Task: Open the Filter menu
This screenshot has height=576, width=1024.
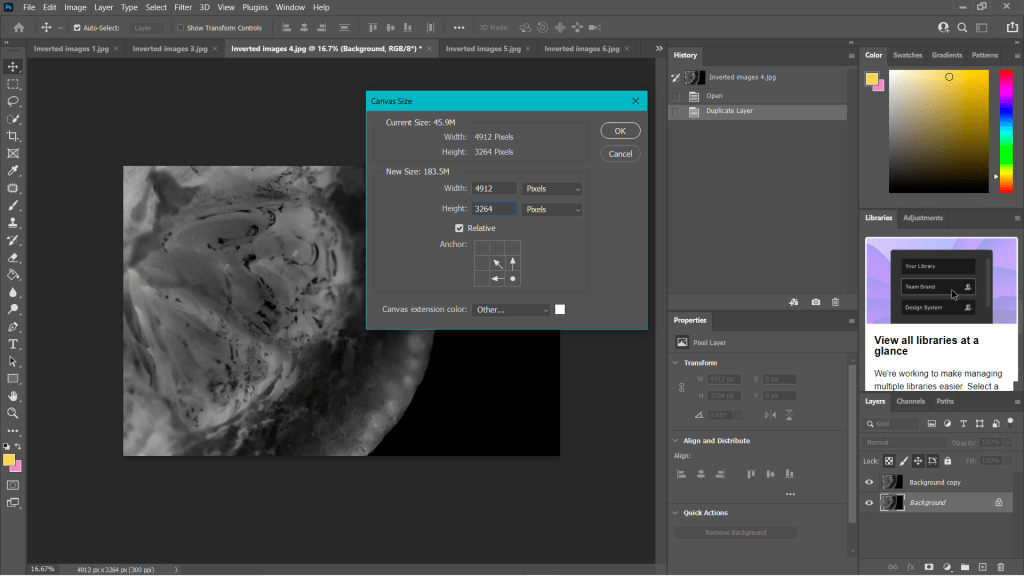Action: point(183,7)
